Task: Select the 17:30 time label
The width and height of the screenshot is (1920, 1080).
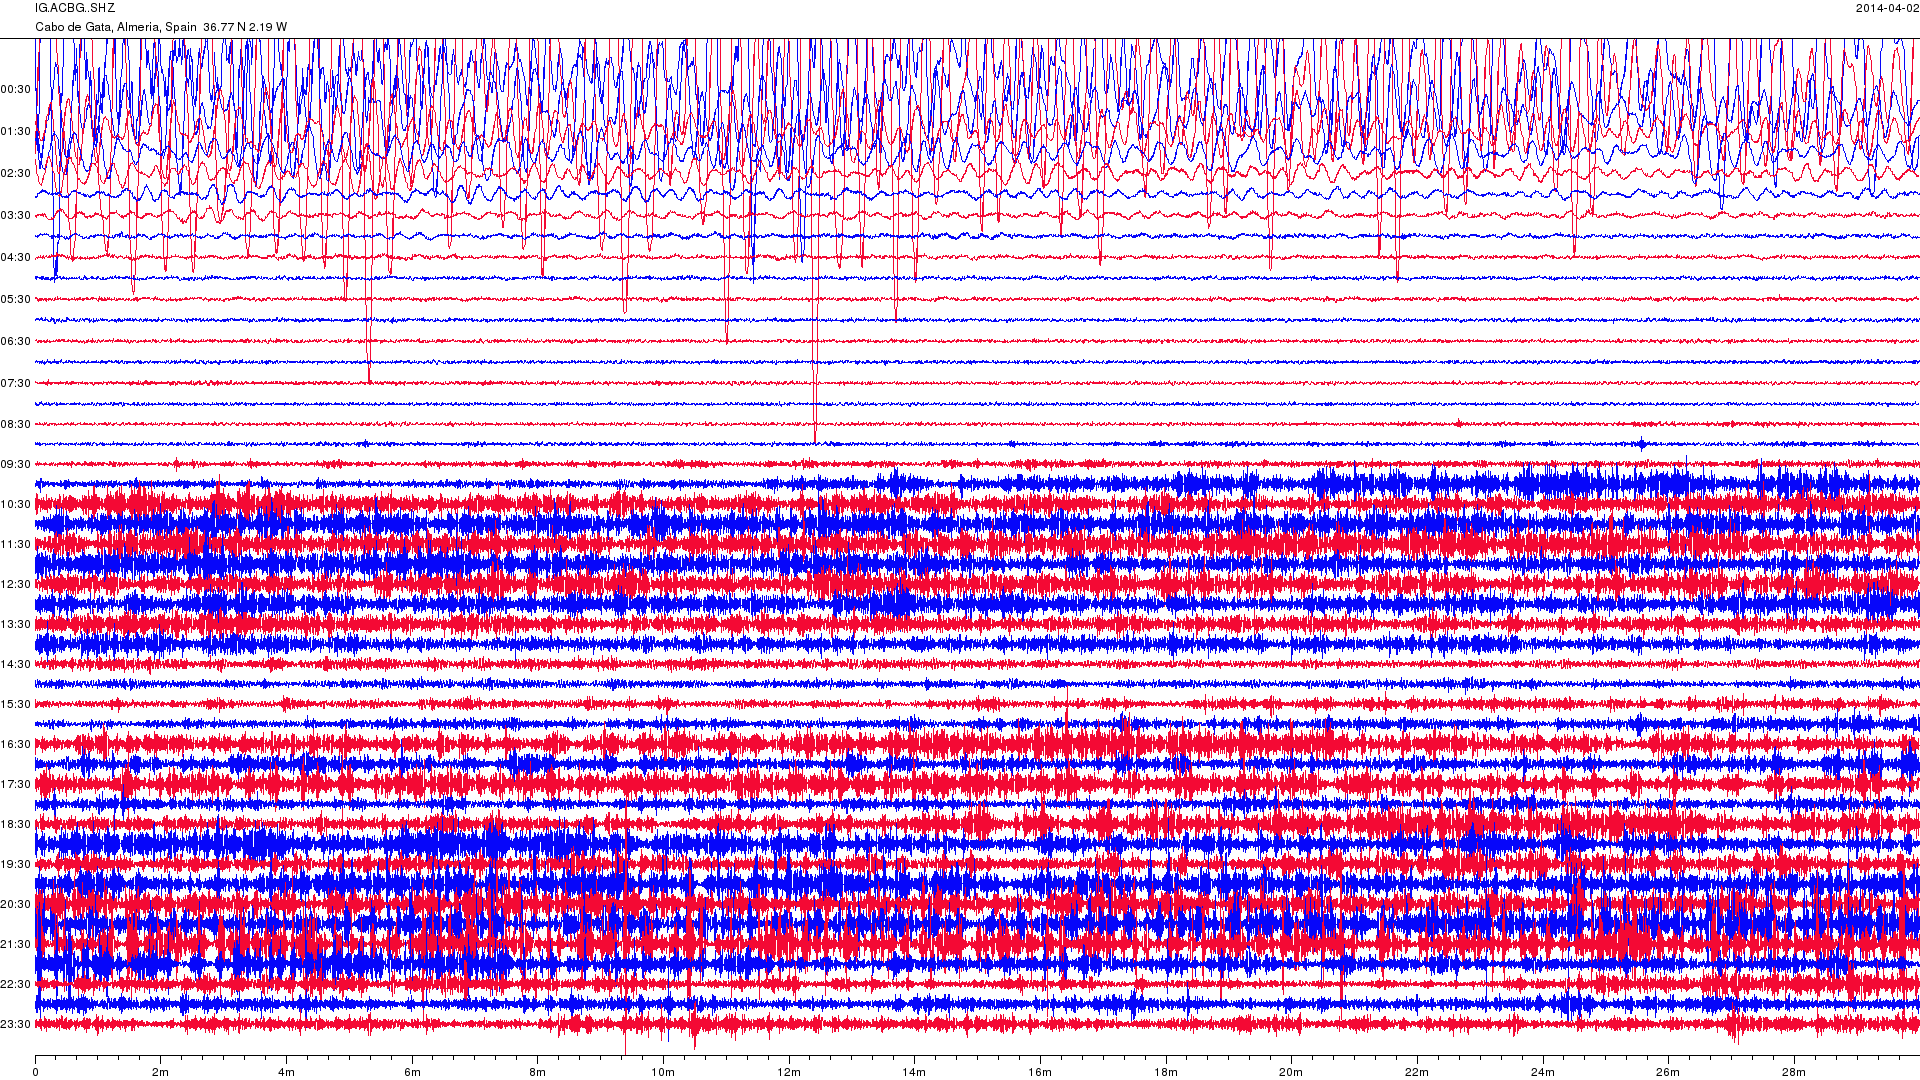Action: point(16,785)
